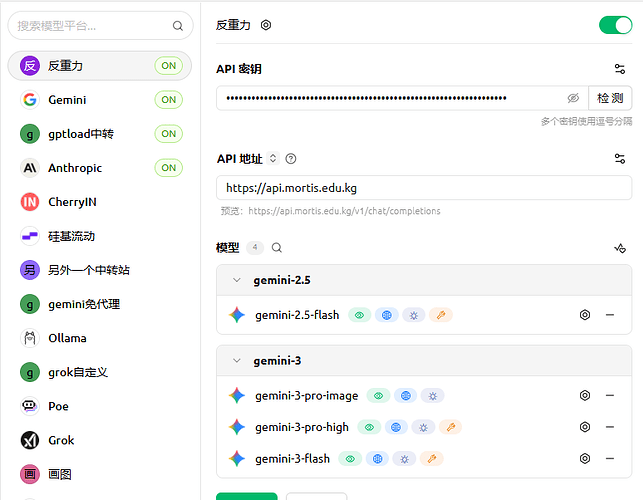The width and height of the screenshot is (643, 500).
Task: Select Grok provider
Action: 100,440
